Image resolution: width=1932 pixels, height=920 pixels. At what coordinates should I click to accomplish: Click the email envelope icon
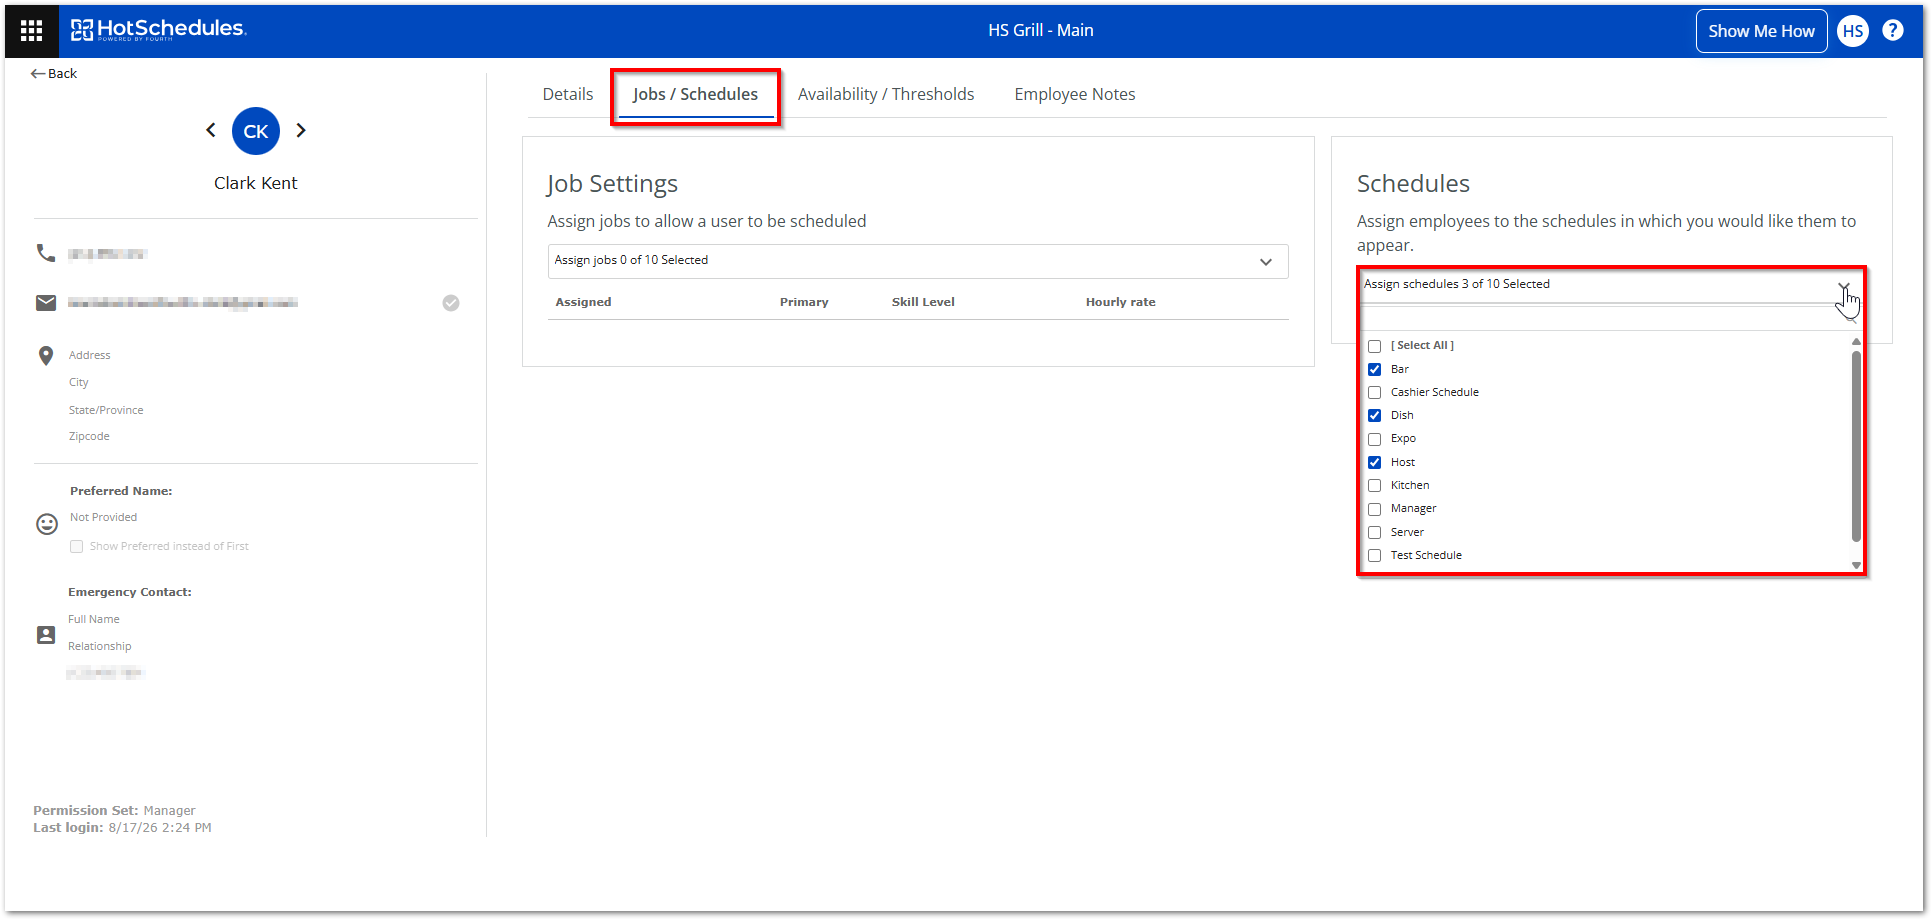tap(46, 302)
